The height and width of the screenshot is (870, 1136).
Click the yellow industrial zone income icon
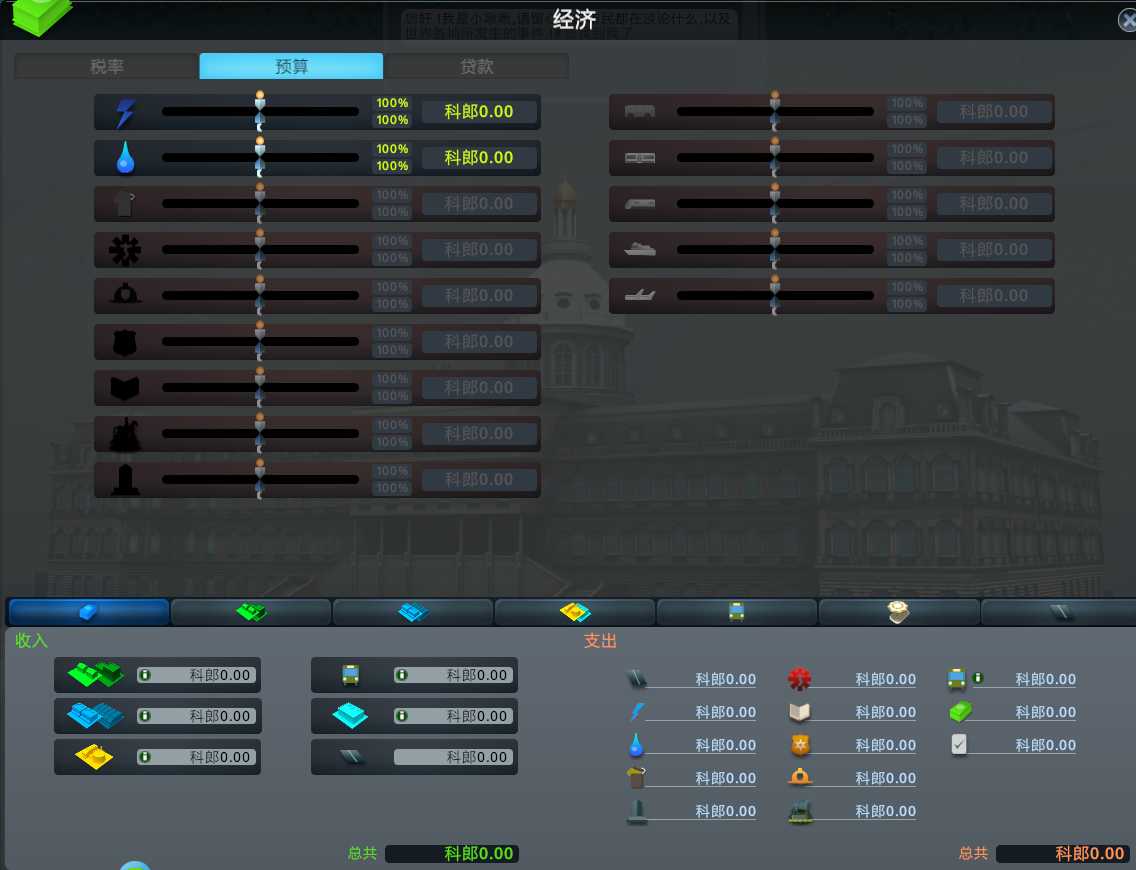[x=95, y=757]
